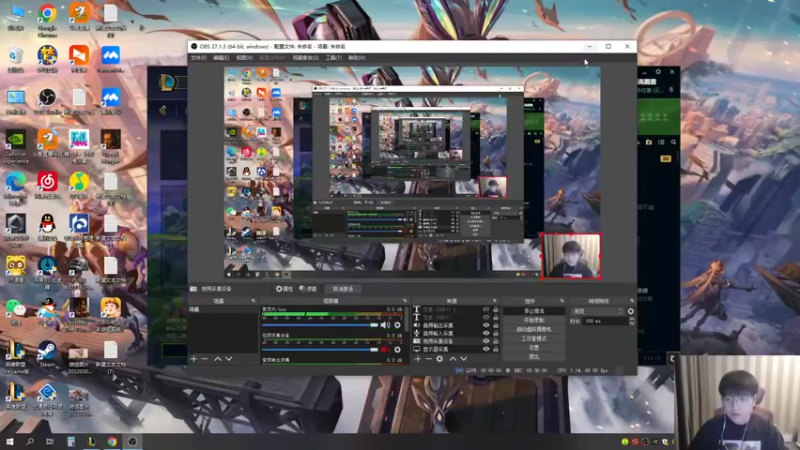Image resolution: width=800 pixels, height=450 pixels.
Task: Open 设置 in the controls panel
Action: coord(534,347)
